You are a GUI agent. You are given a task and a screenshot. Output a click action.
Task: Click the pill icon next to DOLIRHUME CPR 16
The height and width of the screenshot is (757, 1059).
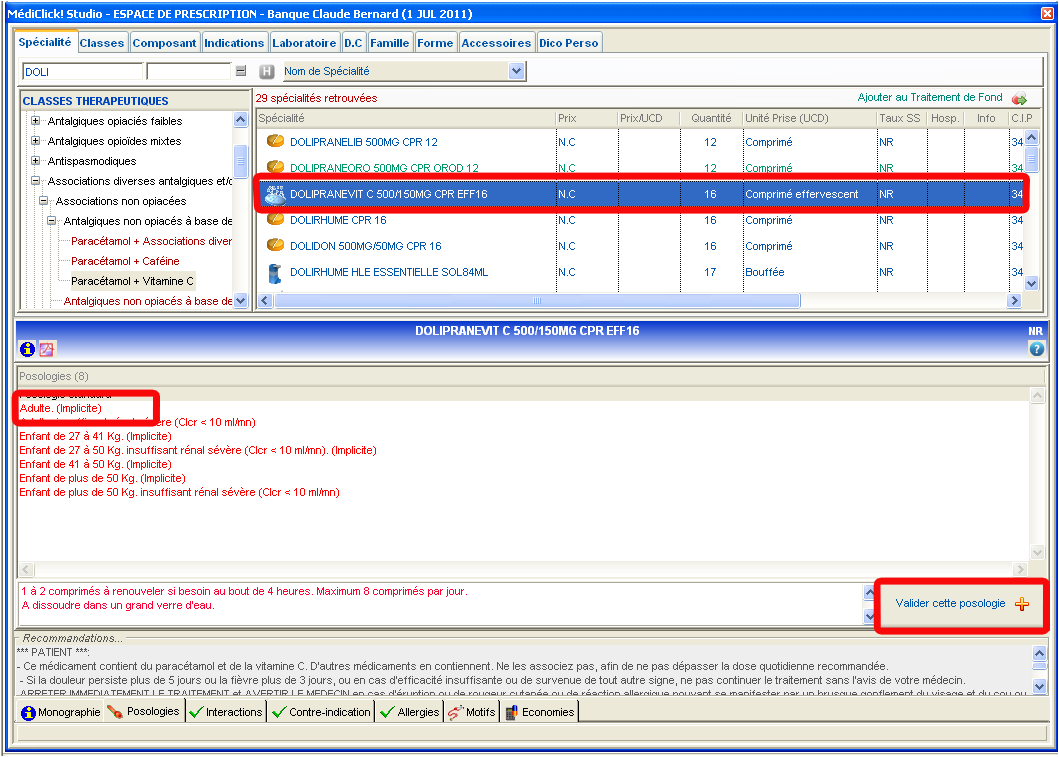click(x=275, y=219)
